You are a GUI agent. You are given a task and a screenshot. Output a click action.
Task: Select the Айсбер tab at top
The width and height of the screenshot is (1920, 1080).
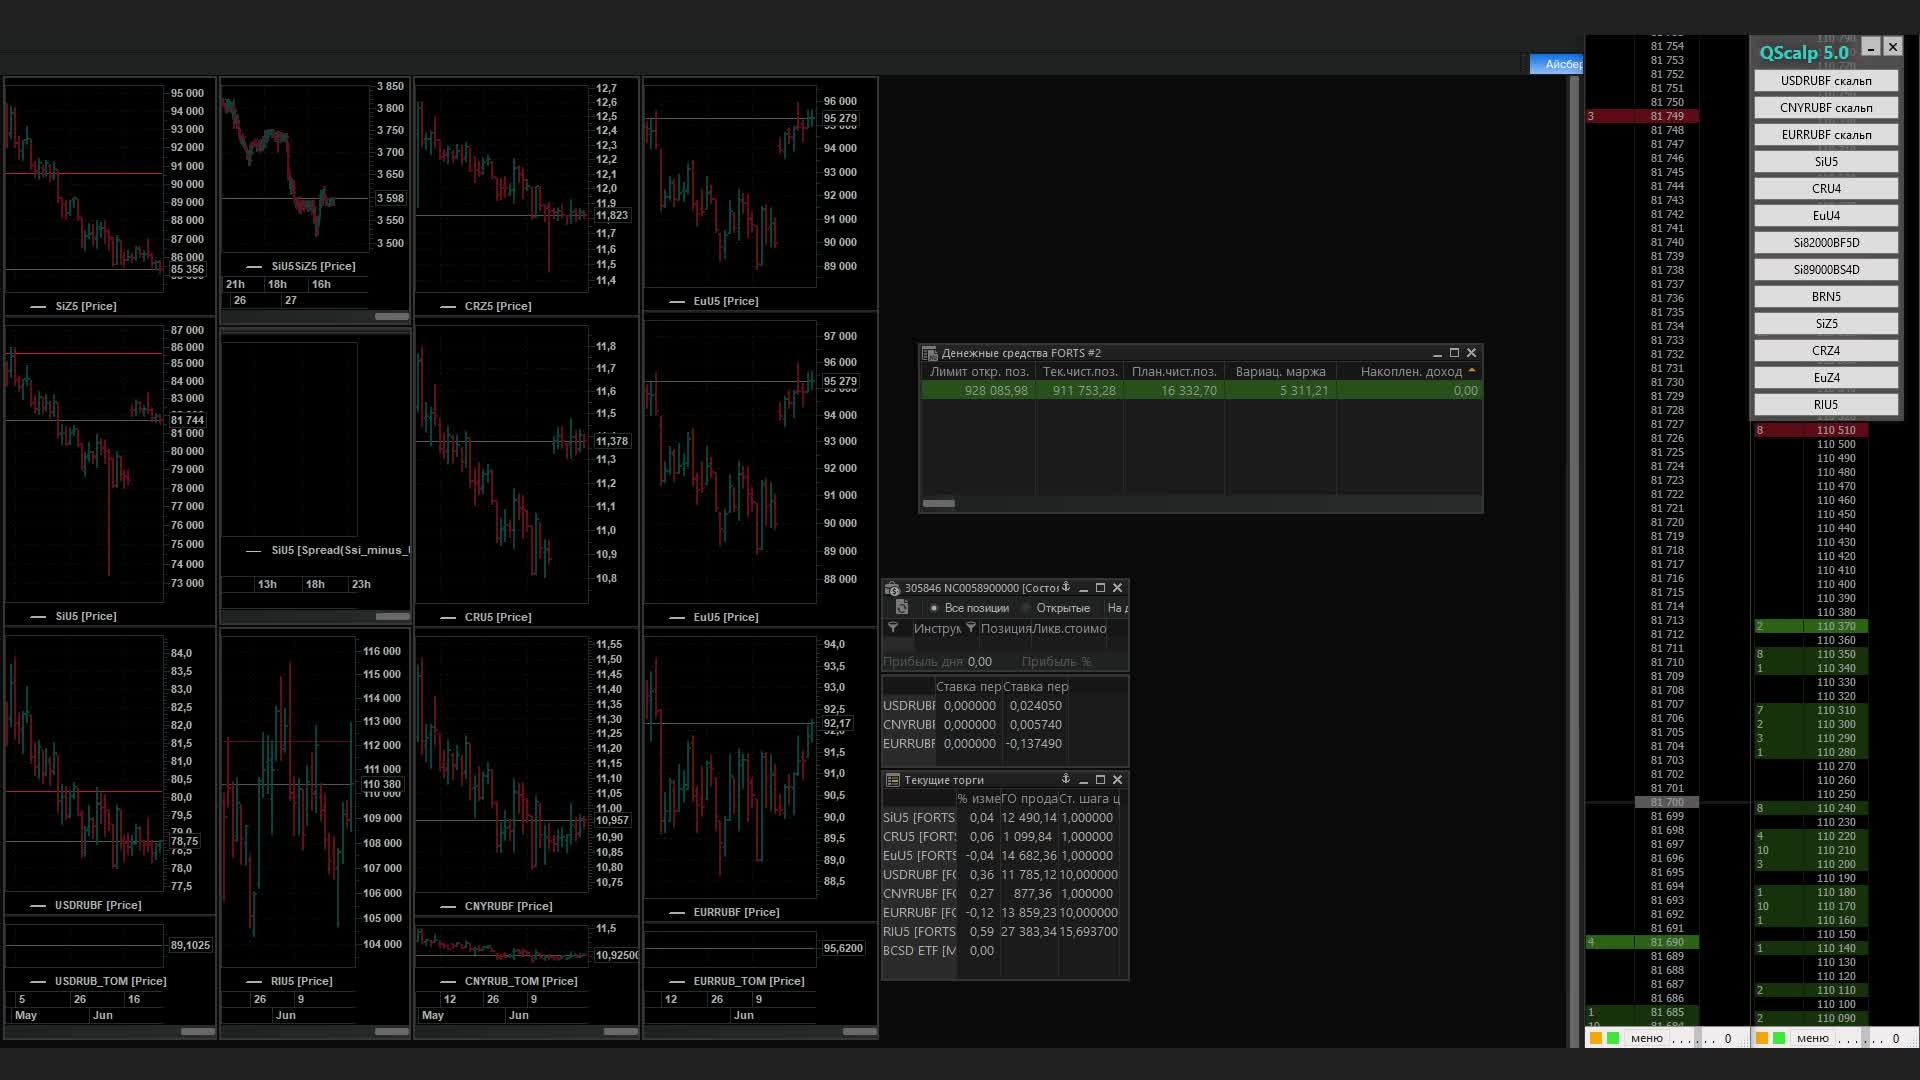1559,64
